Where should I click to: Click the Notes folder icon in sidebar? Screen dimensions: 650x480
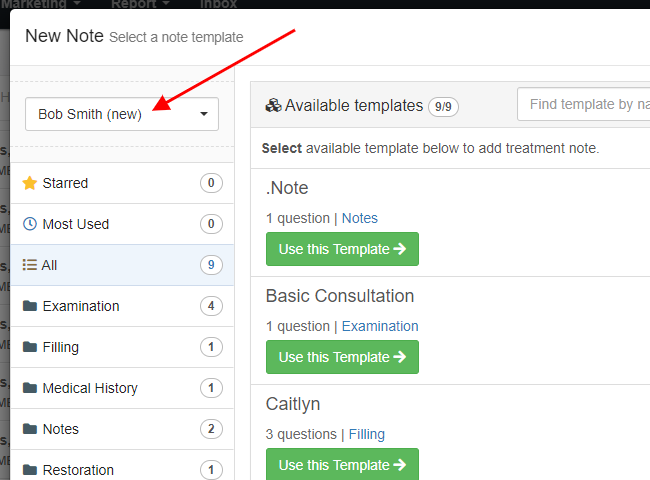click(30, 429)
